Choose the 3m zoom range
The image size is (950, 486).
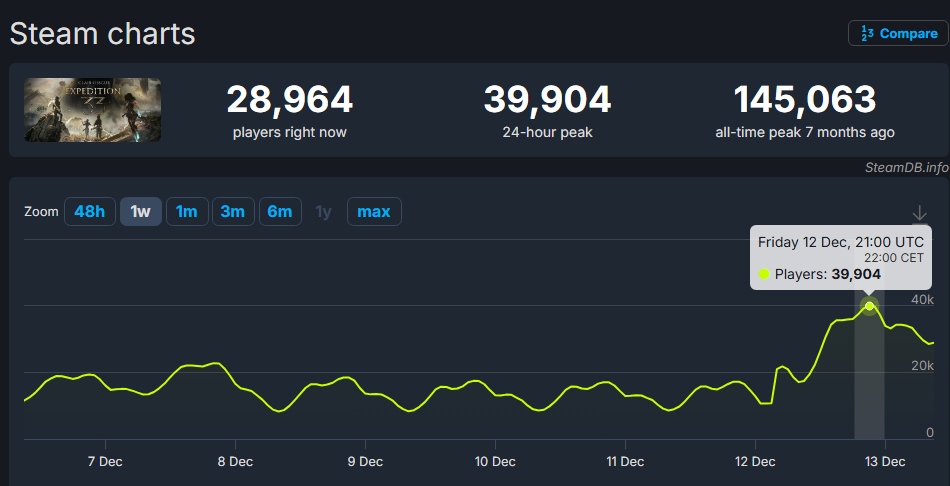pyautogui.click(x=233, y=212)
